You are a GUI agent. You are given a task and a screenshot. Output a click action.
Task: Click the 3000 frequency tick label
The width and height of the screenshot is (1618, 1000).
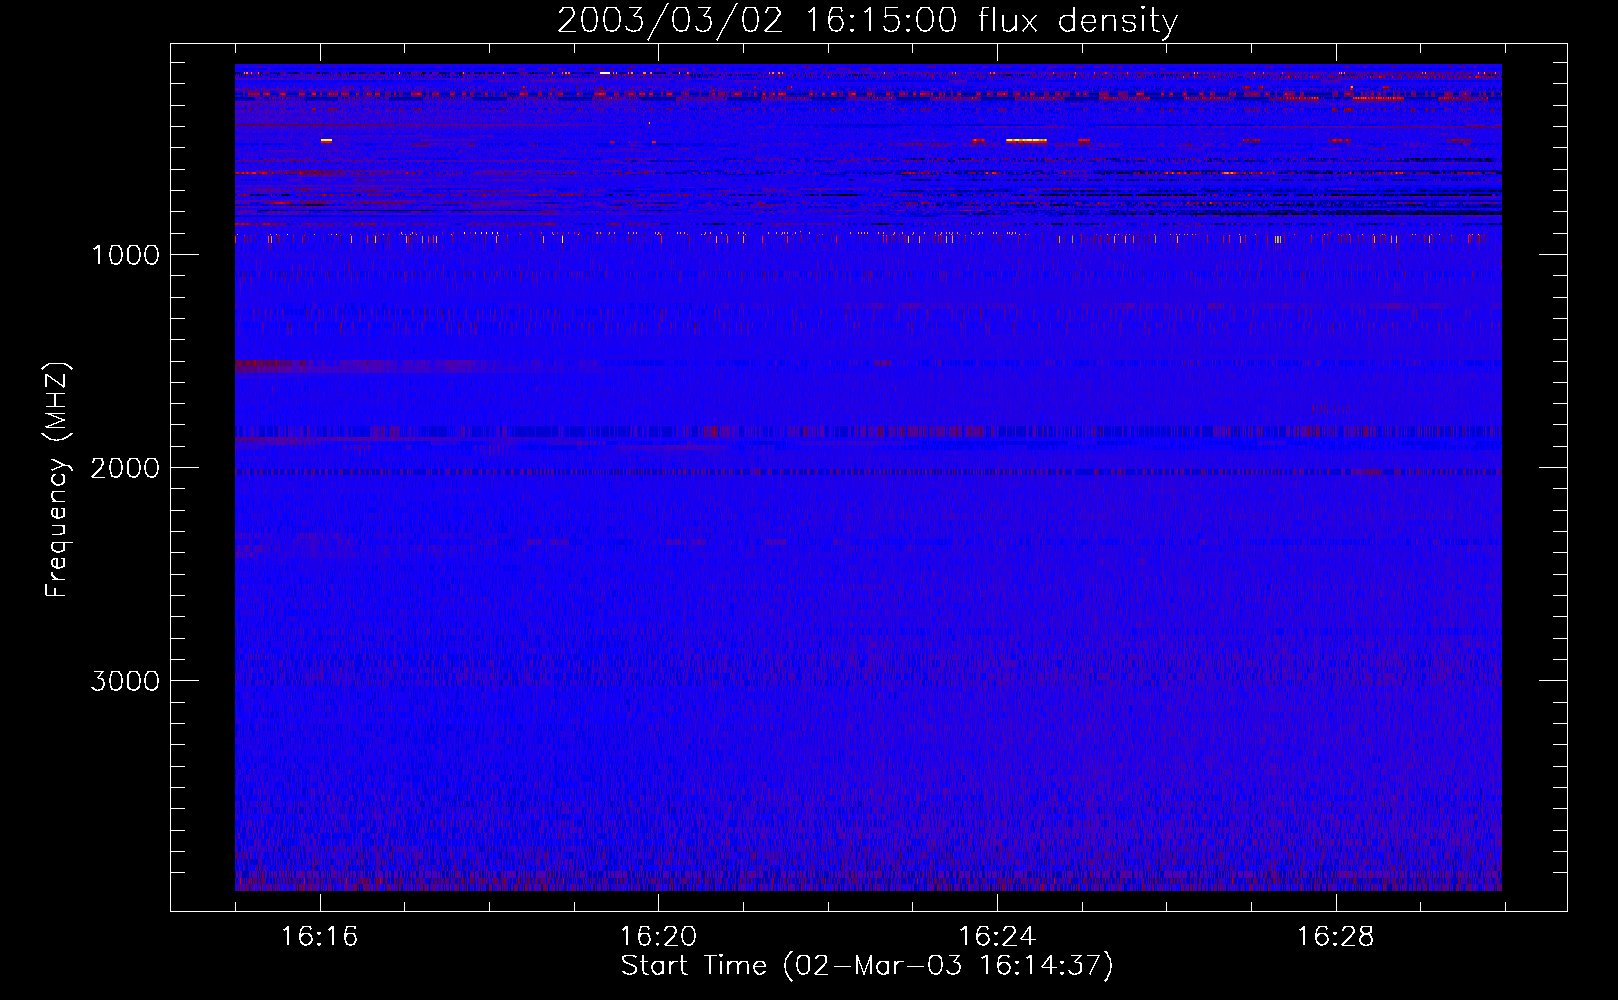coord(125,681)
